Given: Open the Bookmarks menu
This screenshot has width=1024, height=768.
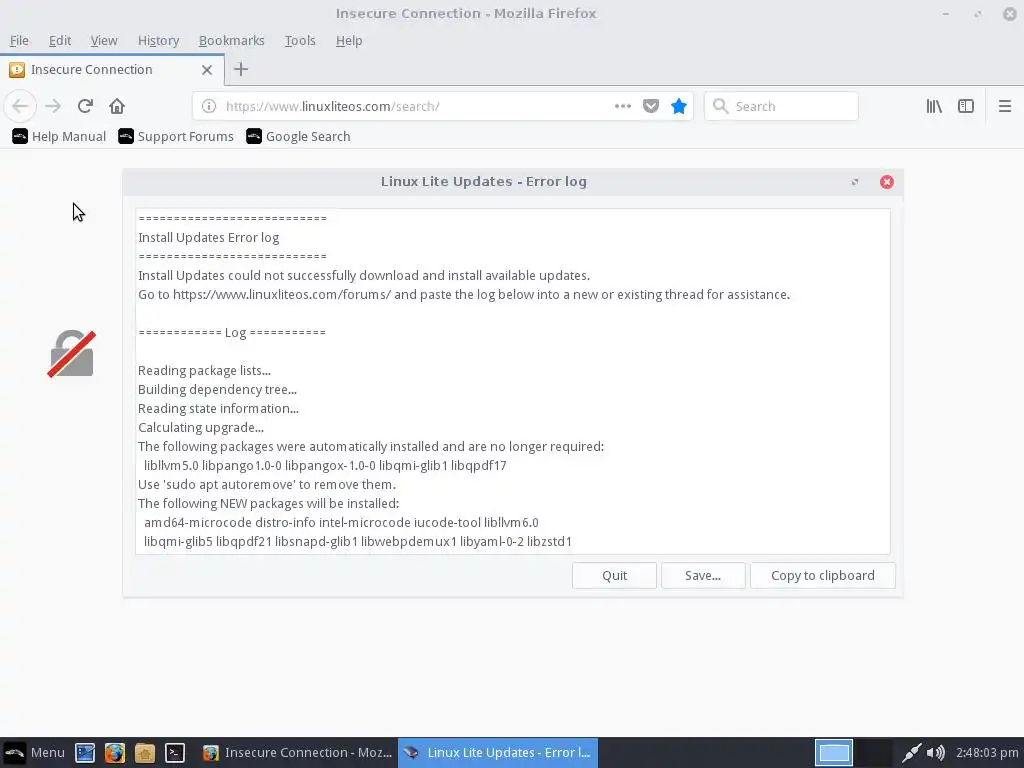Looking at the screenshot, I should pos(231,40).
